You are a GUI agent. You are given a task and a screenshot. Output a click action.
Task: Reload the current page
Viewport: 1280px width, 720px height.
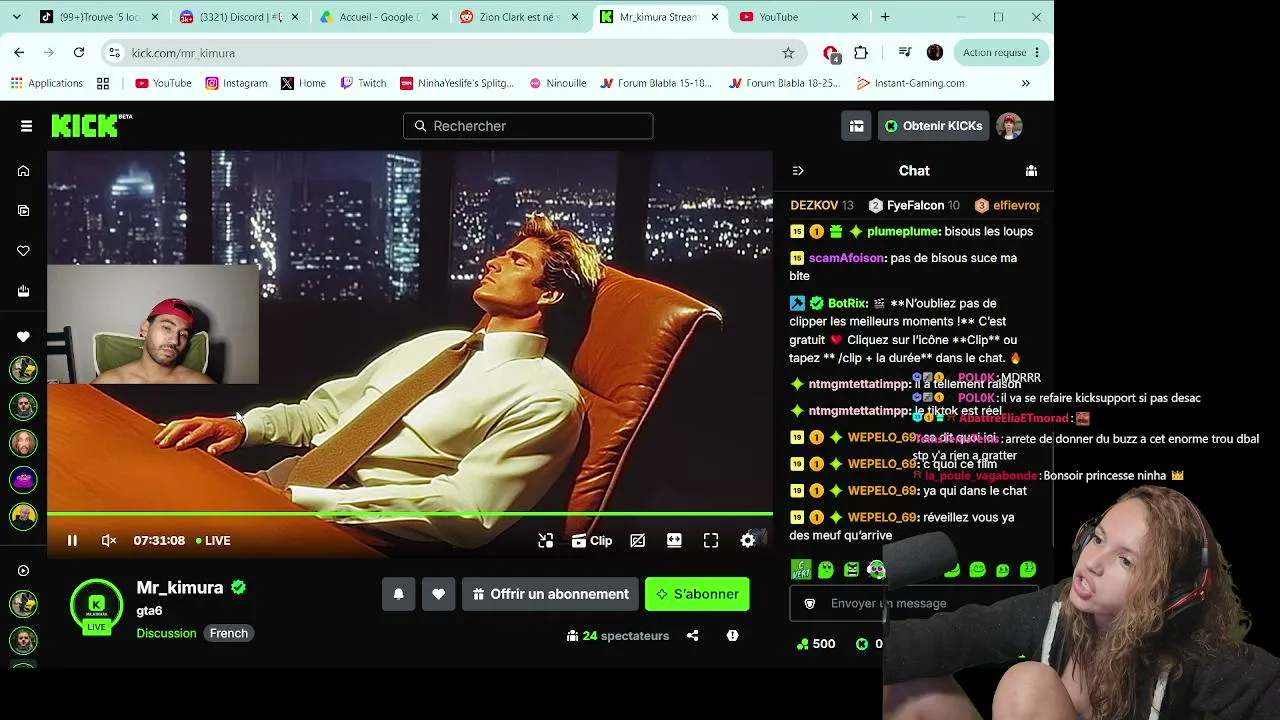pos(79,53)
